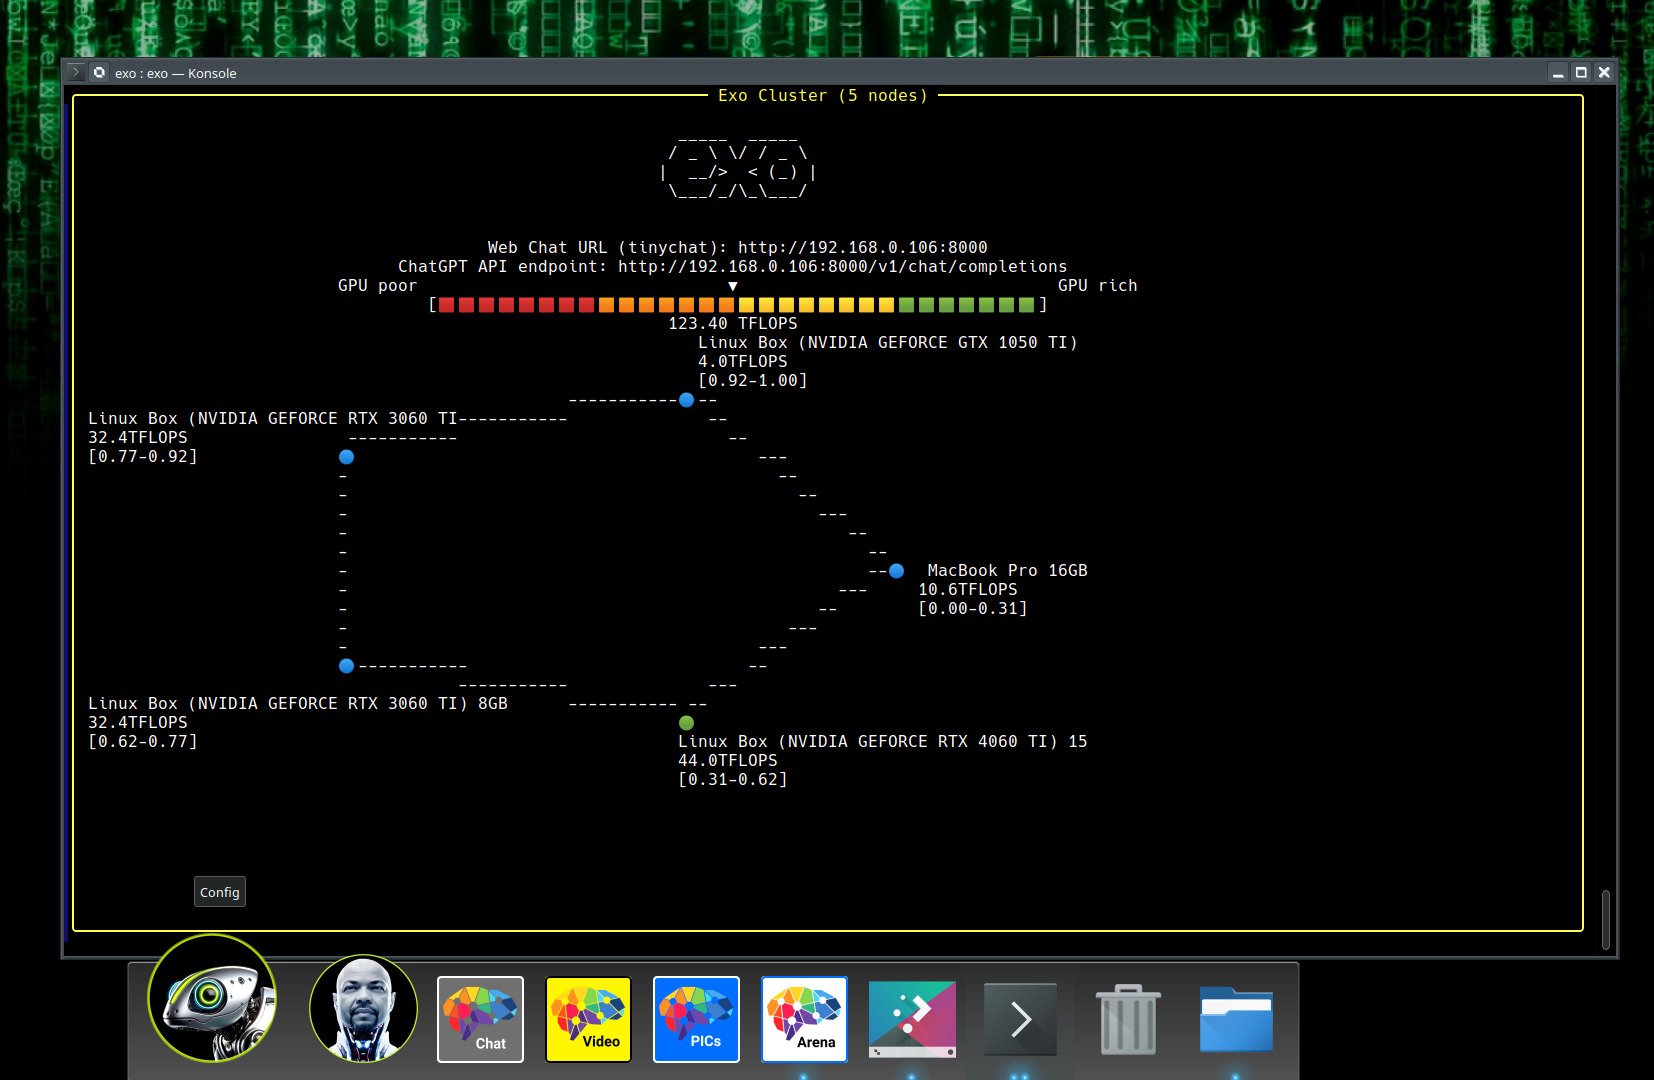1654x1080 pixels.
Task: Open the PICs application icon
Action: tap(696, 1019)
